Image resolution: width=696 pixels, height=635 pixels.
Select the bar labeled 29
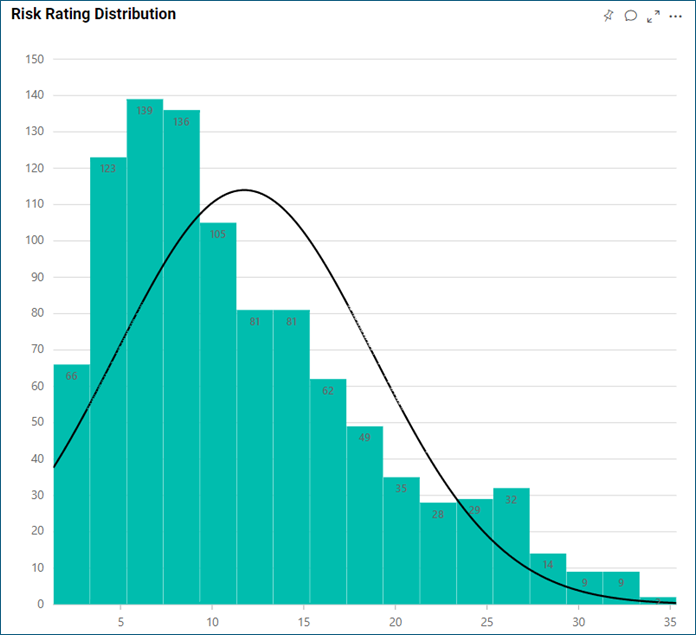pyautogui.click(x=474, y=551)
